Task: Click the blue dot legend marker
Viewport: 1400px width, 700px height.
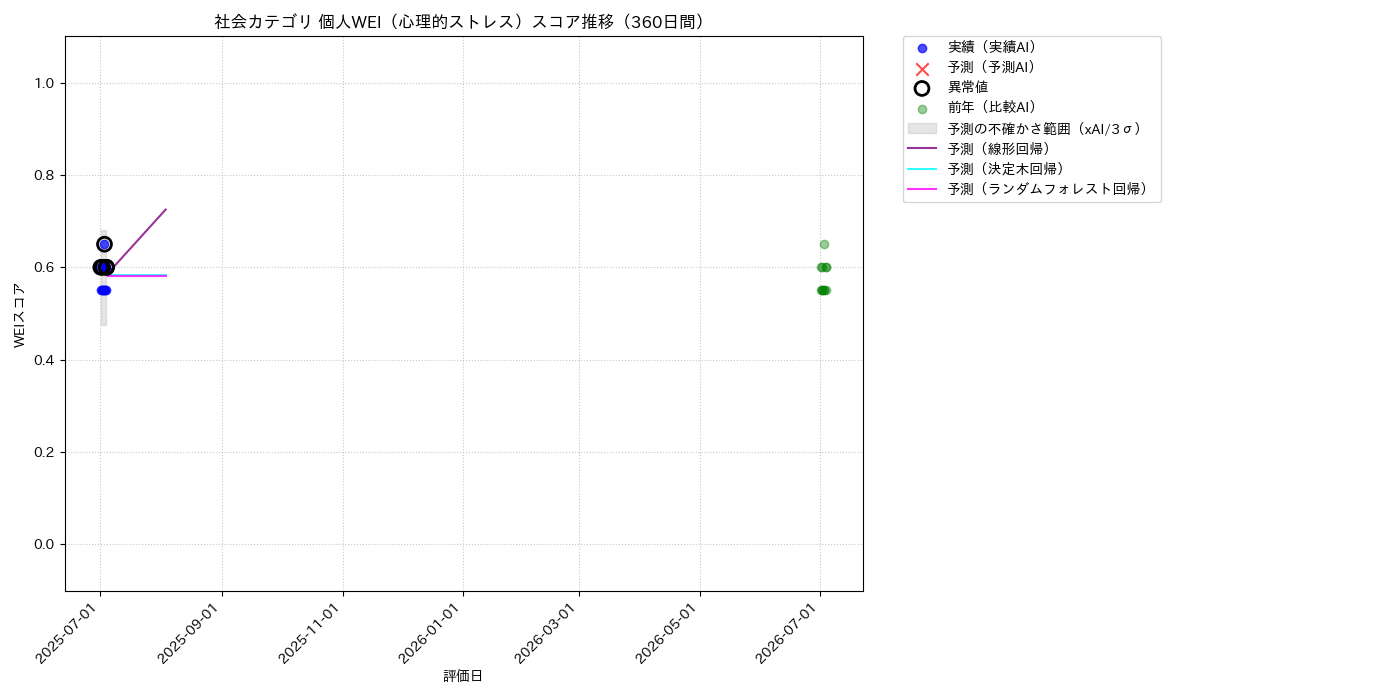Action: point(922,48)
